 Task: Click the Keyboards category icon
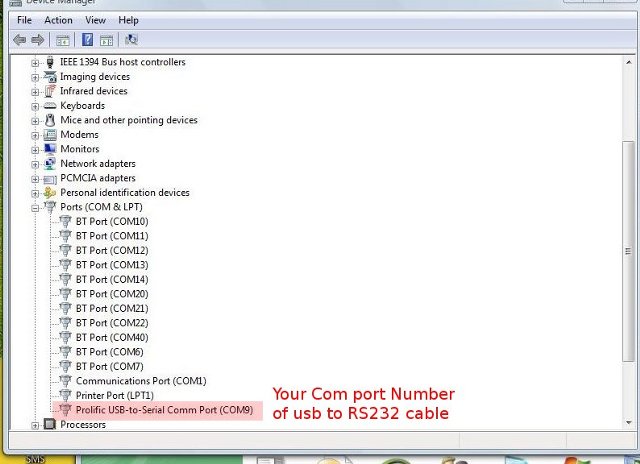(x=50, y=106)
